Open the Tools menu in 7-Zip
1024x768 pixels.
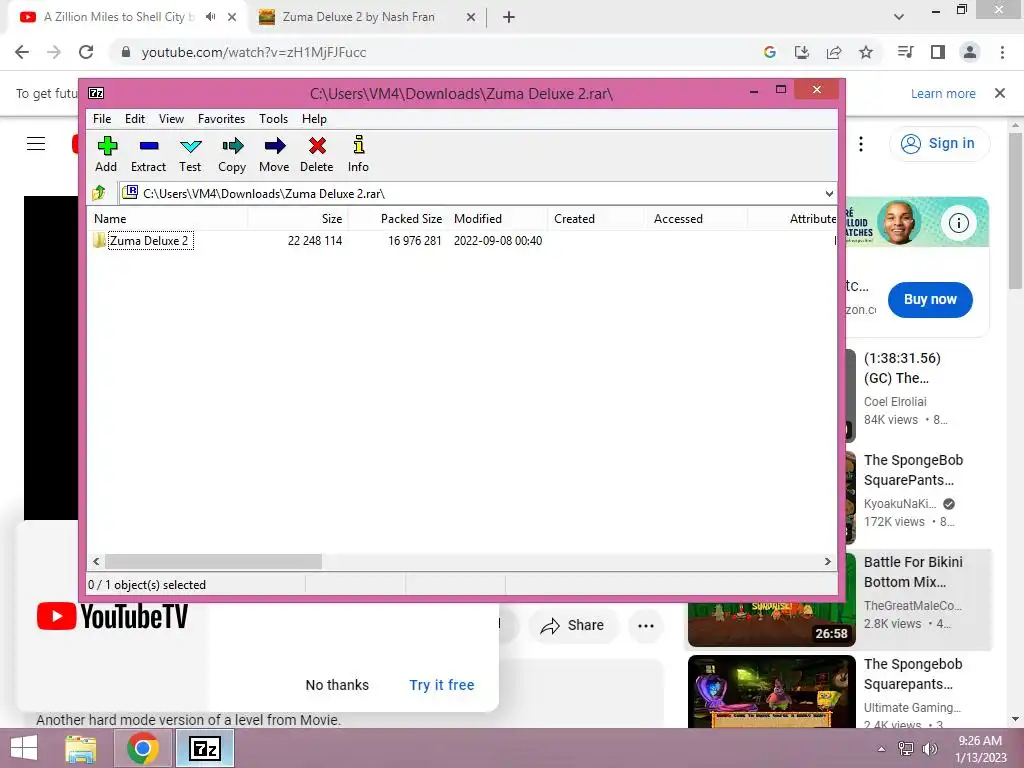[x=273, y=119]
